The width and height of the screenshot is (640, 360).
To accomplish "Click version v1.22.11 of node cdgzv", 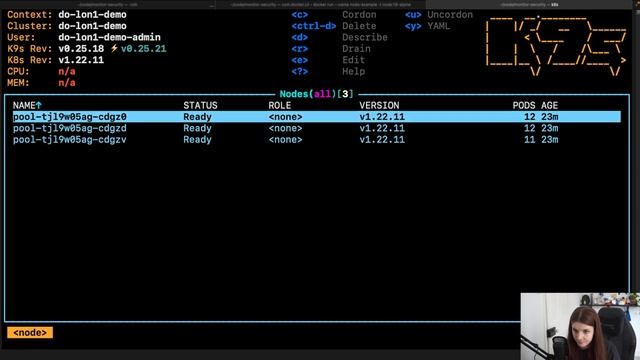I will tap(382, 140).
